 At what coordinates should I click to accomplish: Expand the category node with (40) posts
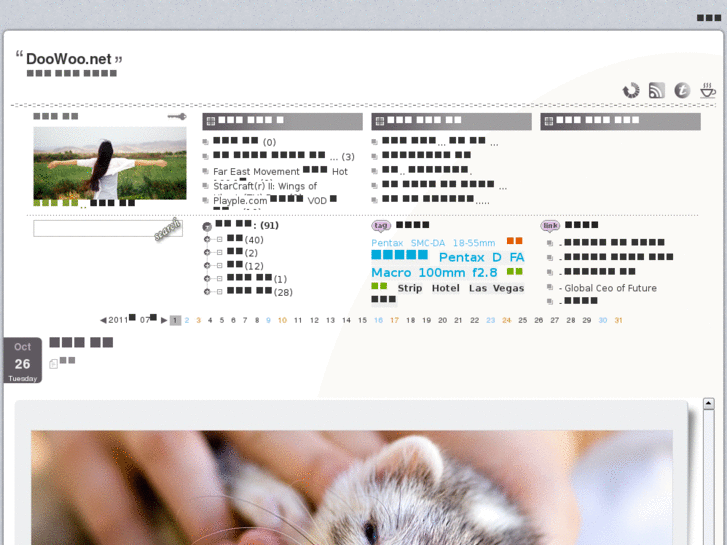pyautogui.click(x=207, y=239)
